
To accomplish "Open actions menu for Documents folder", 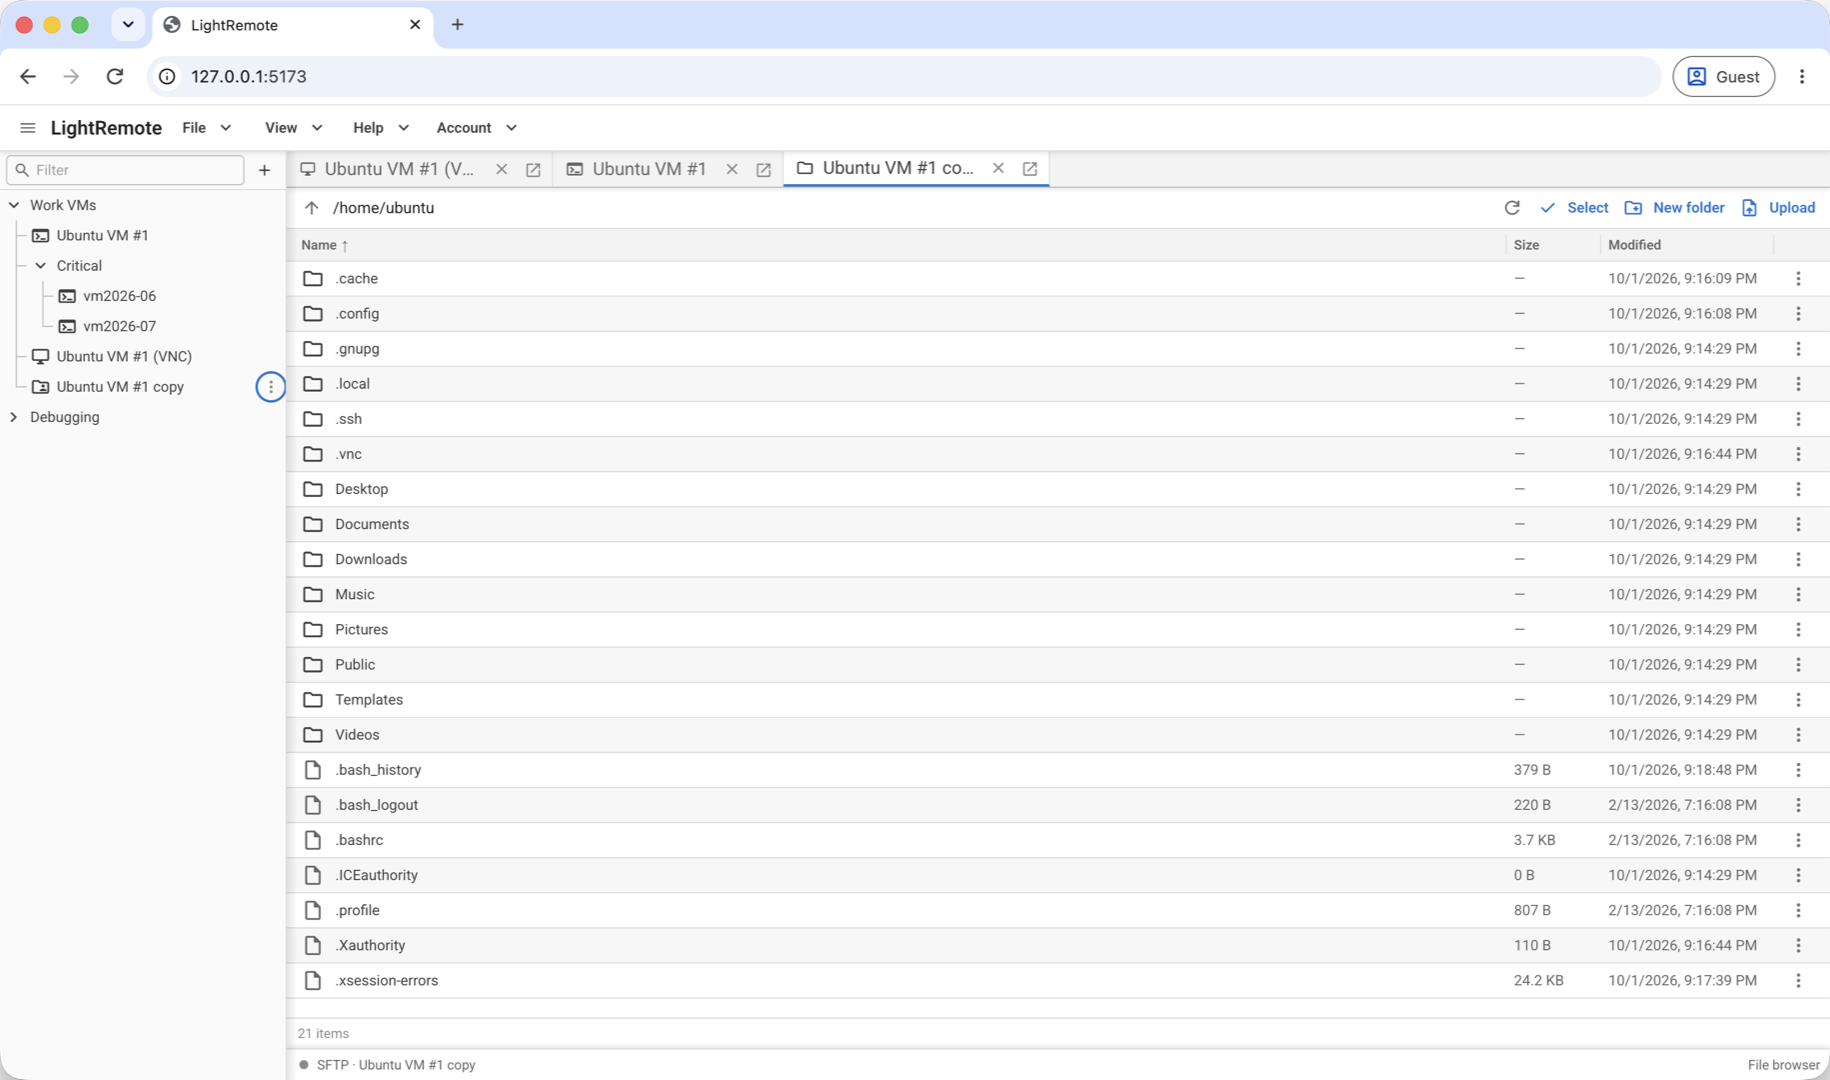I will 1798,524.
